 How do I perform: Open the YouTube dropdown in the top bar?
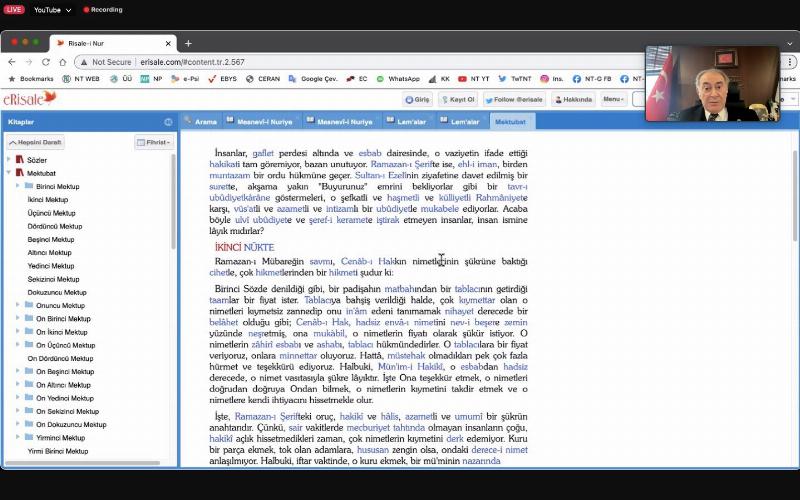pos(53,10)
